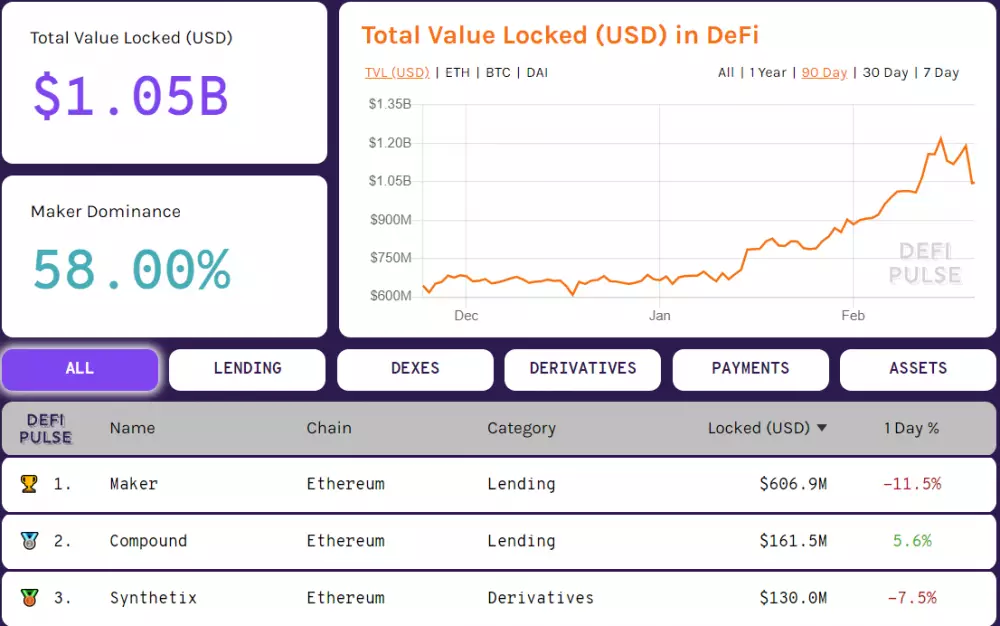Click the bronze medal icon beside Synthetix

pos(30,597)
